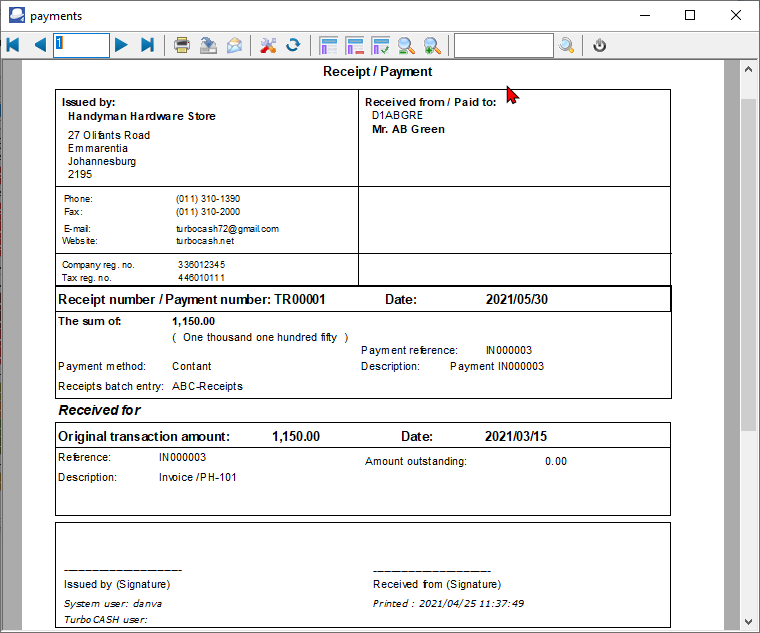Click amount outstanding value 0.00
The height and width of the screenshot is (633, 760).
(x=556, y=461)
